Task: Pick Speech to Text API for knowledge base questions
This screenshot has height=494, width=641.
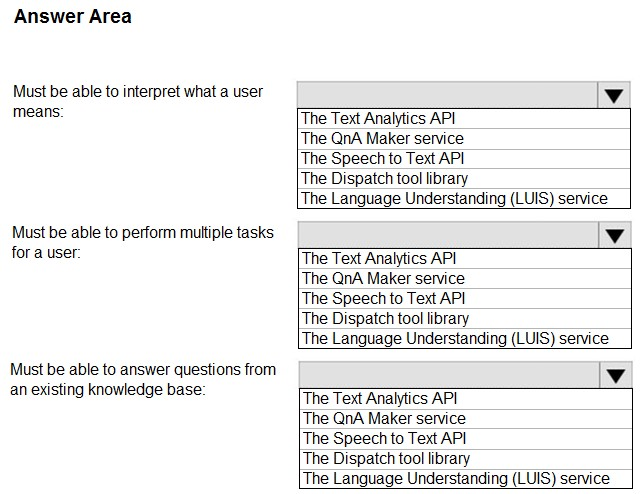Action: click(x=382, y=438)
